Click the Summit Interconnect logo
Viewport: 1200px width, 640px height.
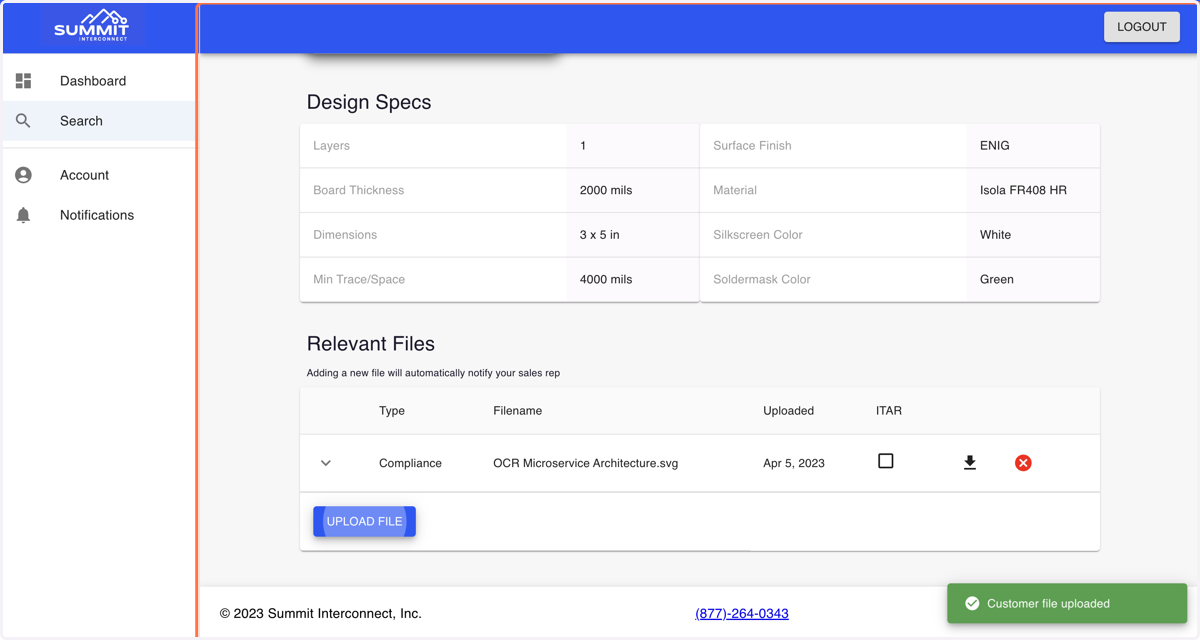pyautogui.click(x=91, y=26)
